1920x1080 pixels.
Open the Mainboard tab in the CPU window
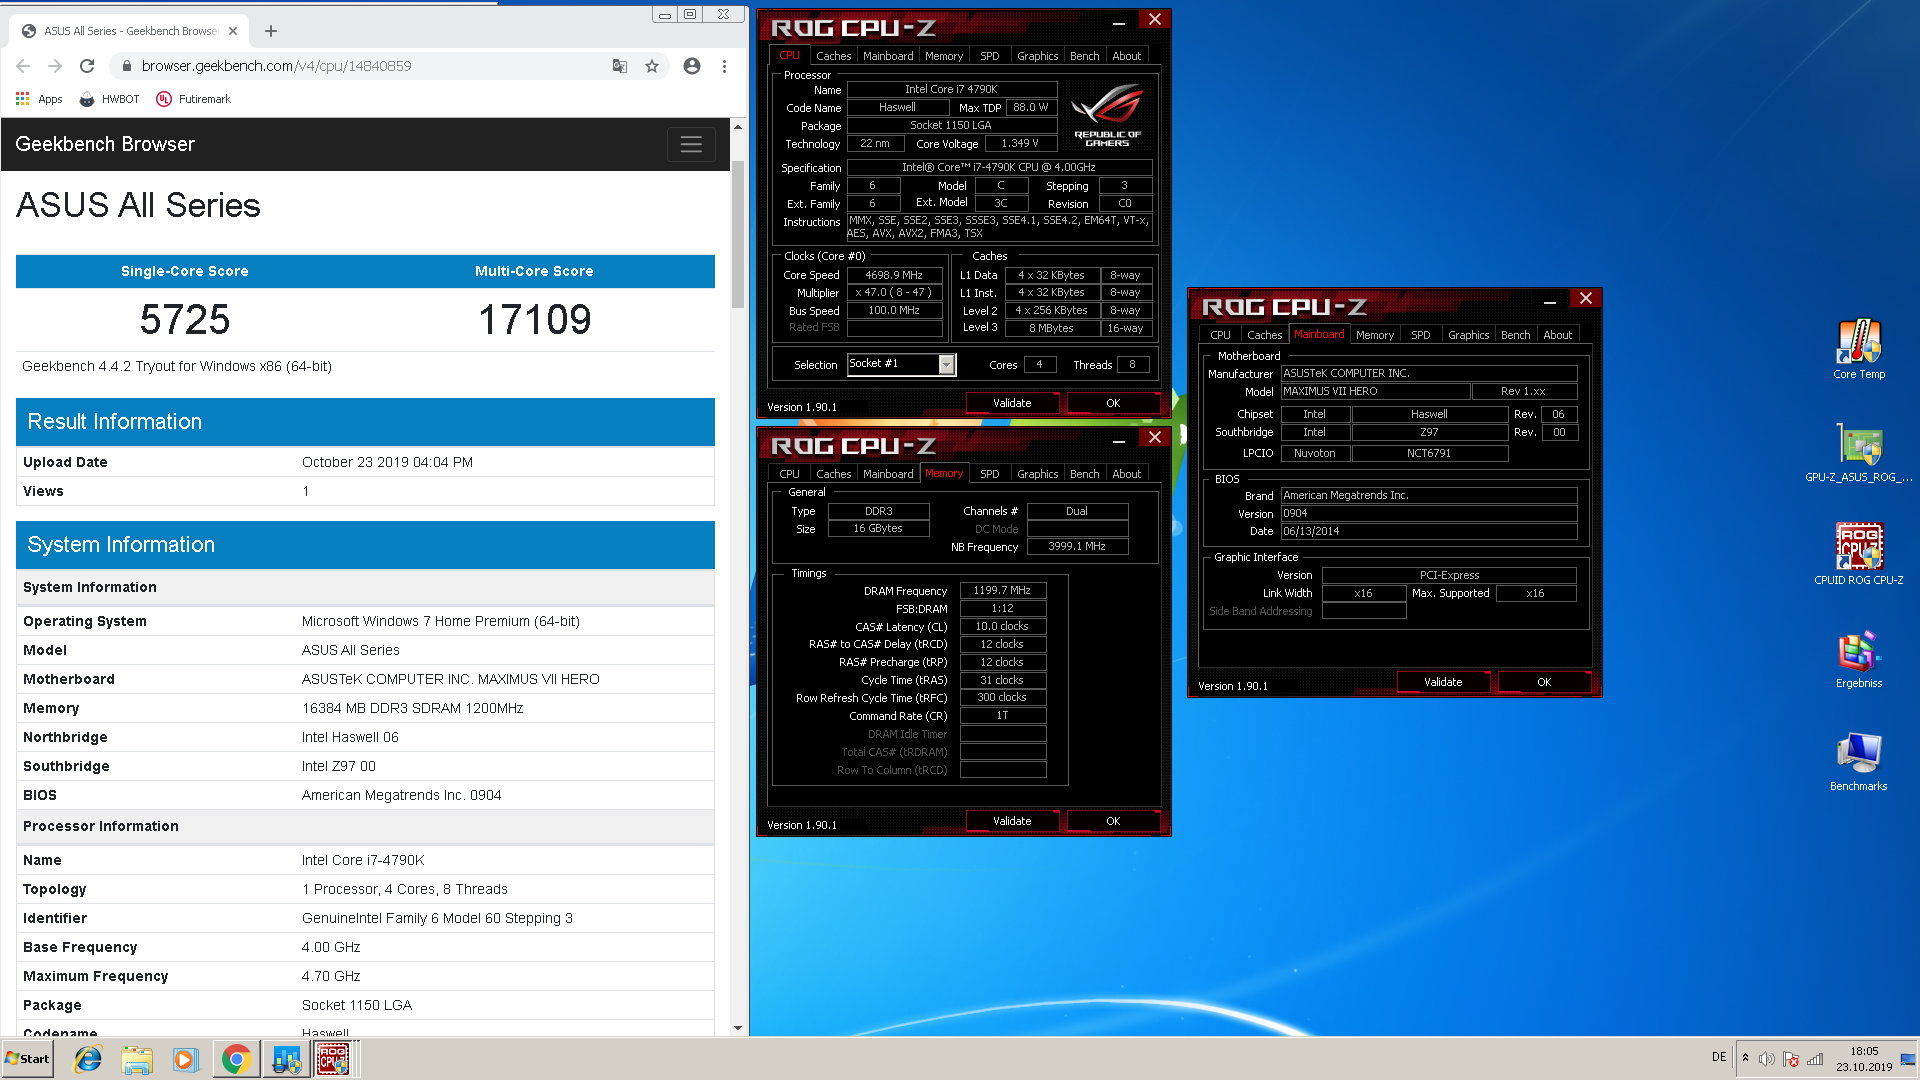coord(888,56)
